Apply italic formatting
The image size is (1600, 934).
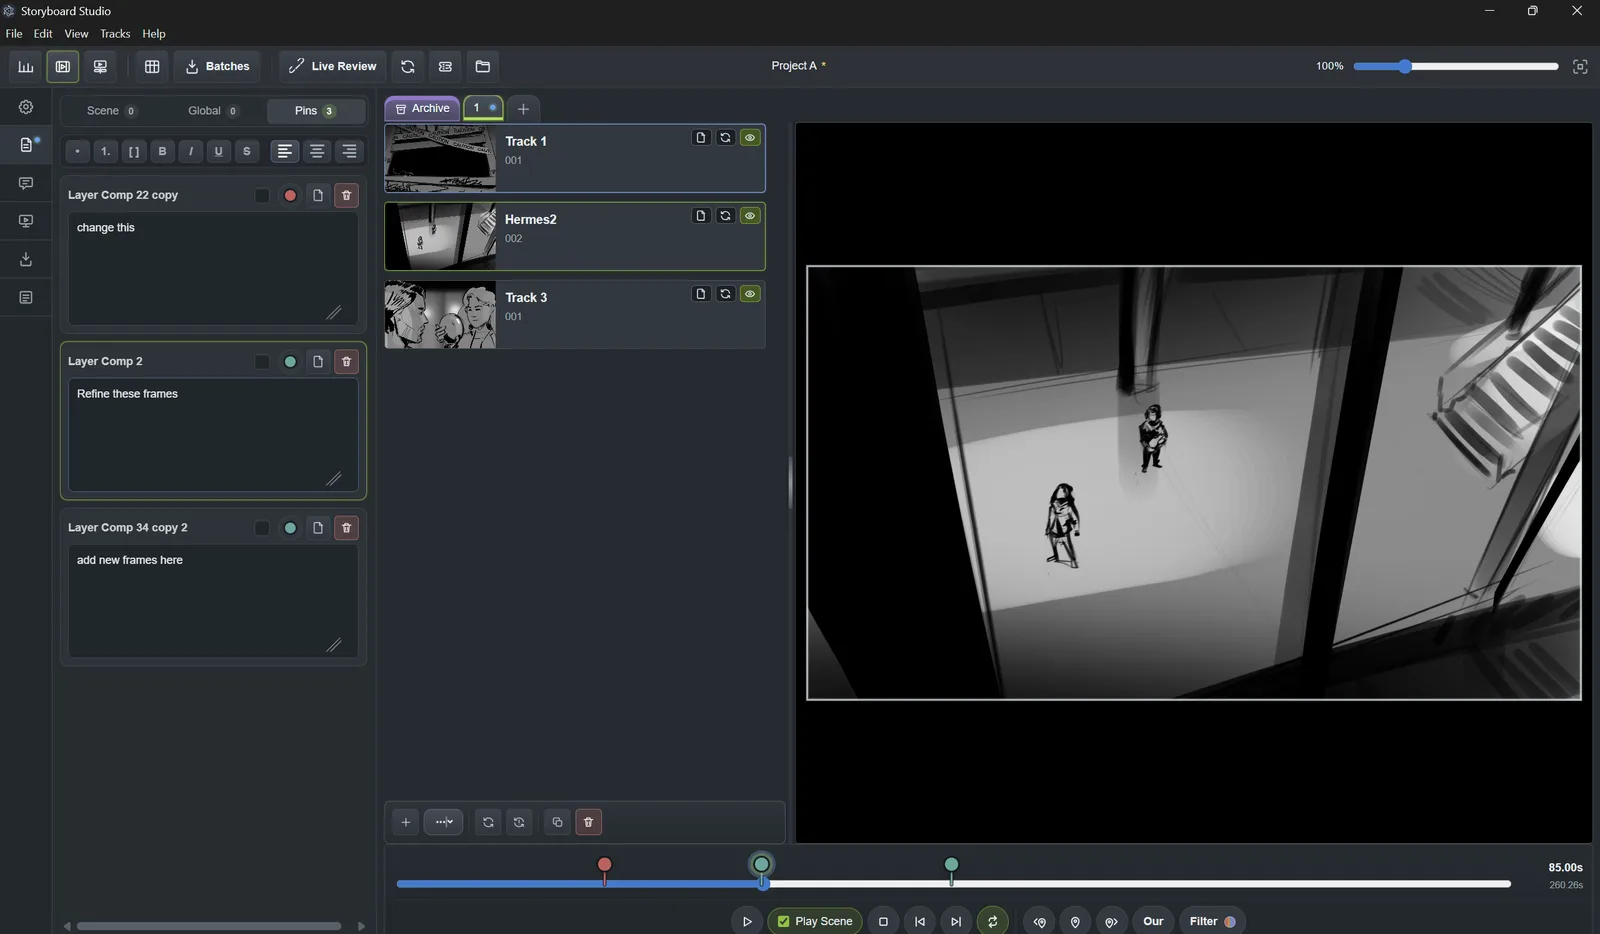190,151
